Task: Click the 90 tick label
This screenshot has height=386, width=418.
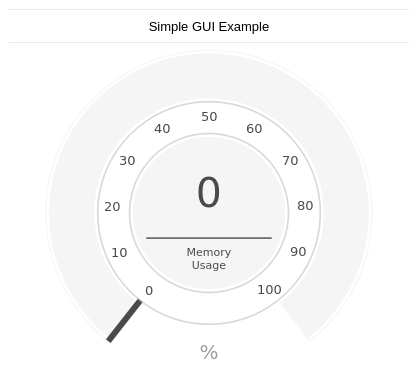Action: tap(298, 252)
